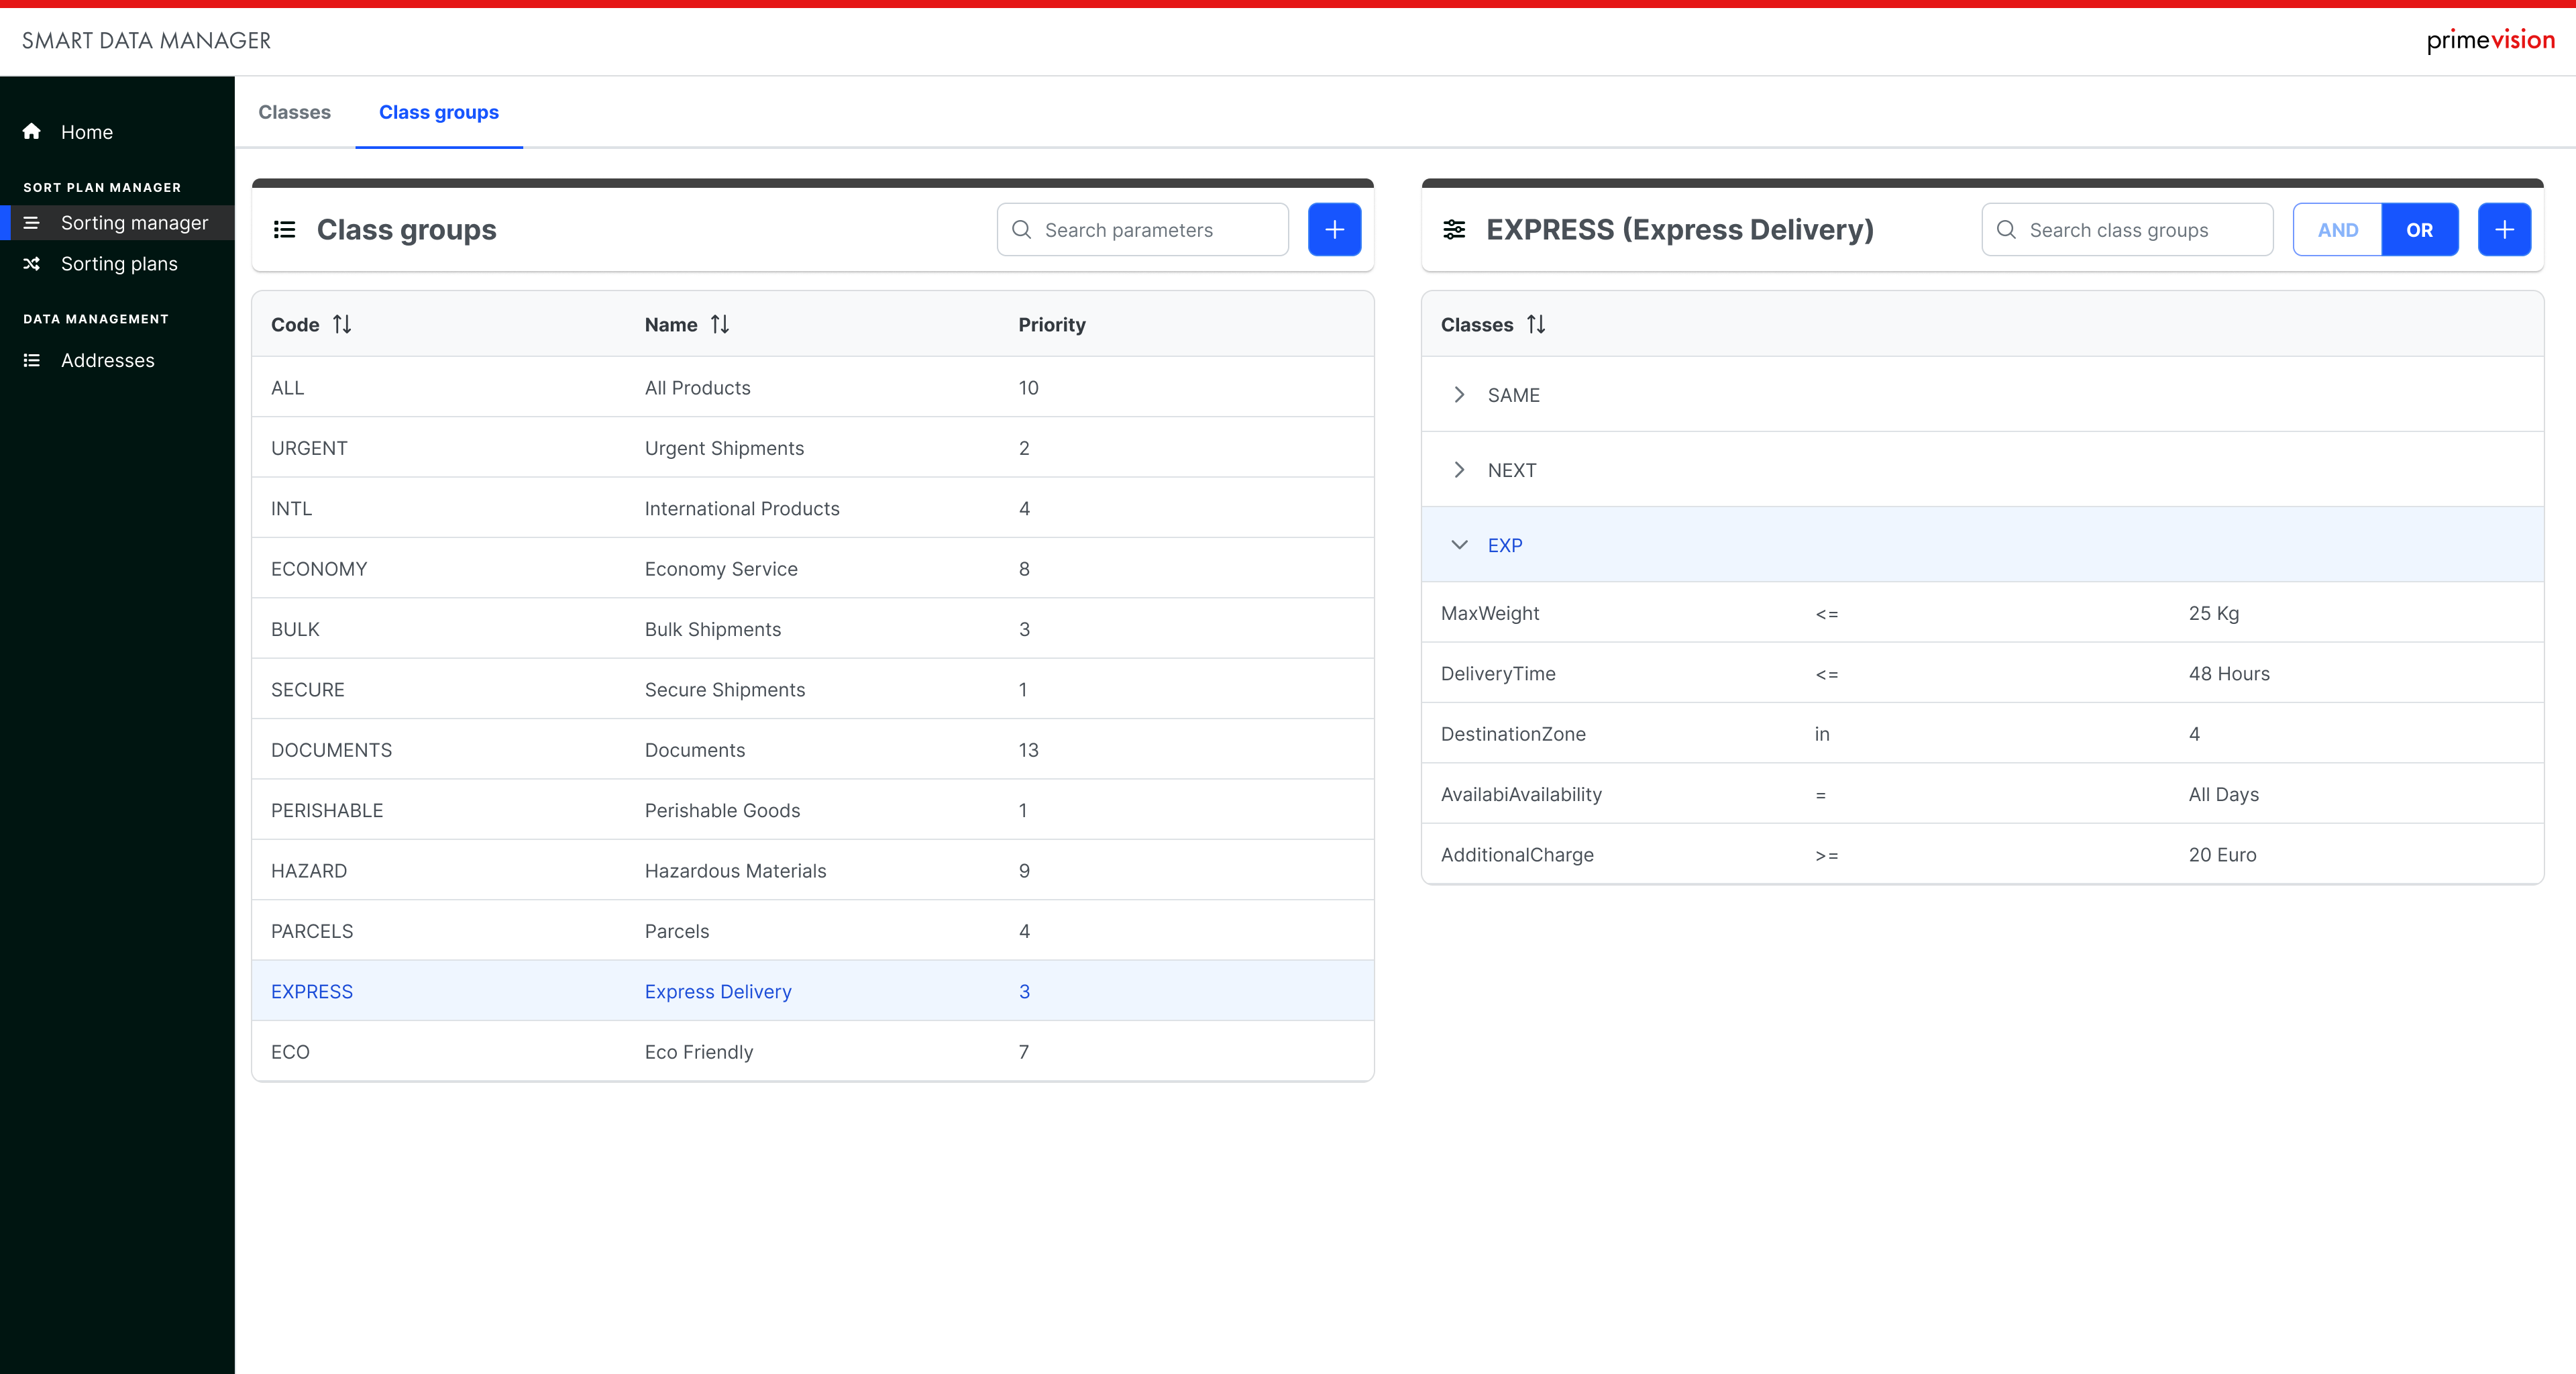Switch to the Classes tab

point(294,112)
